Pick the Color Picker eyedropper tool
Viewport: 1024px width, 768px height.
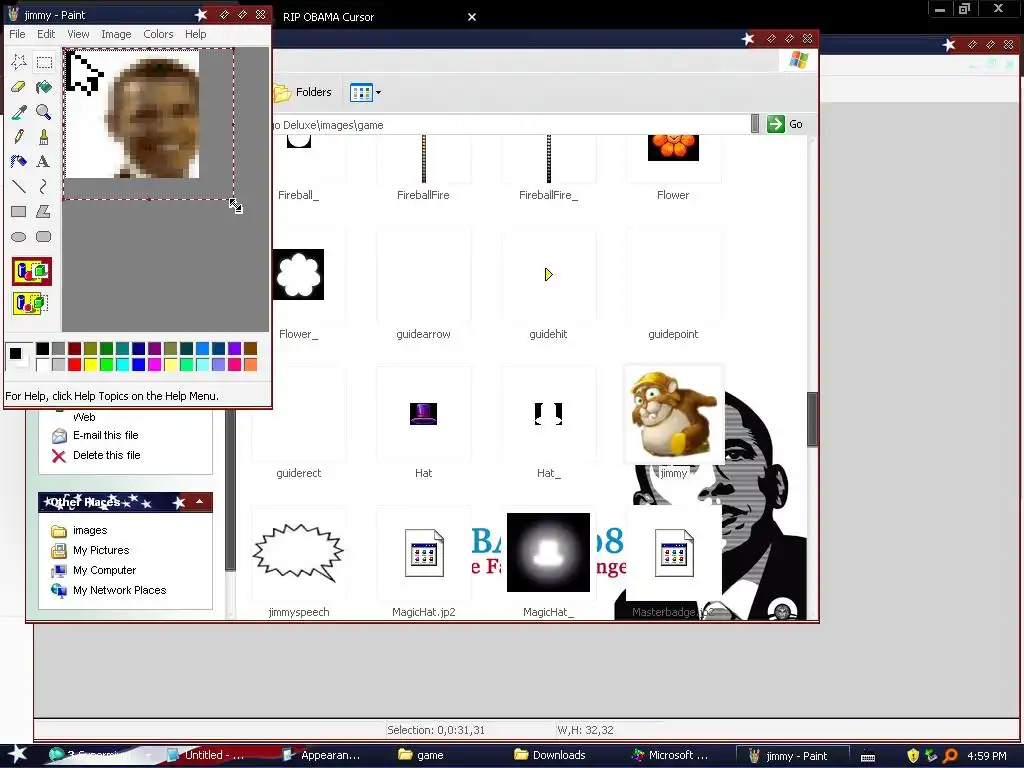19,112
